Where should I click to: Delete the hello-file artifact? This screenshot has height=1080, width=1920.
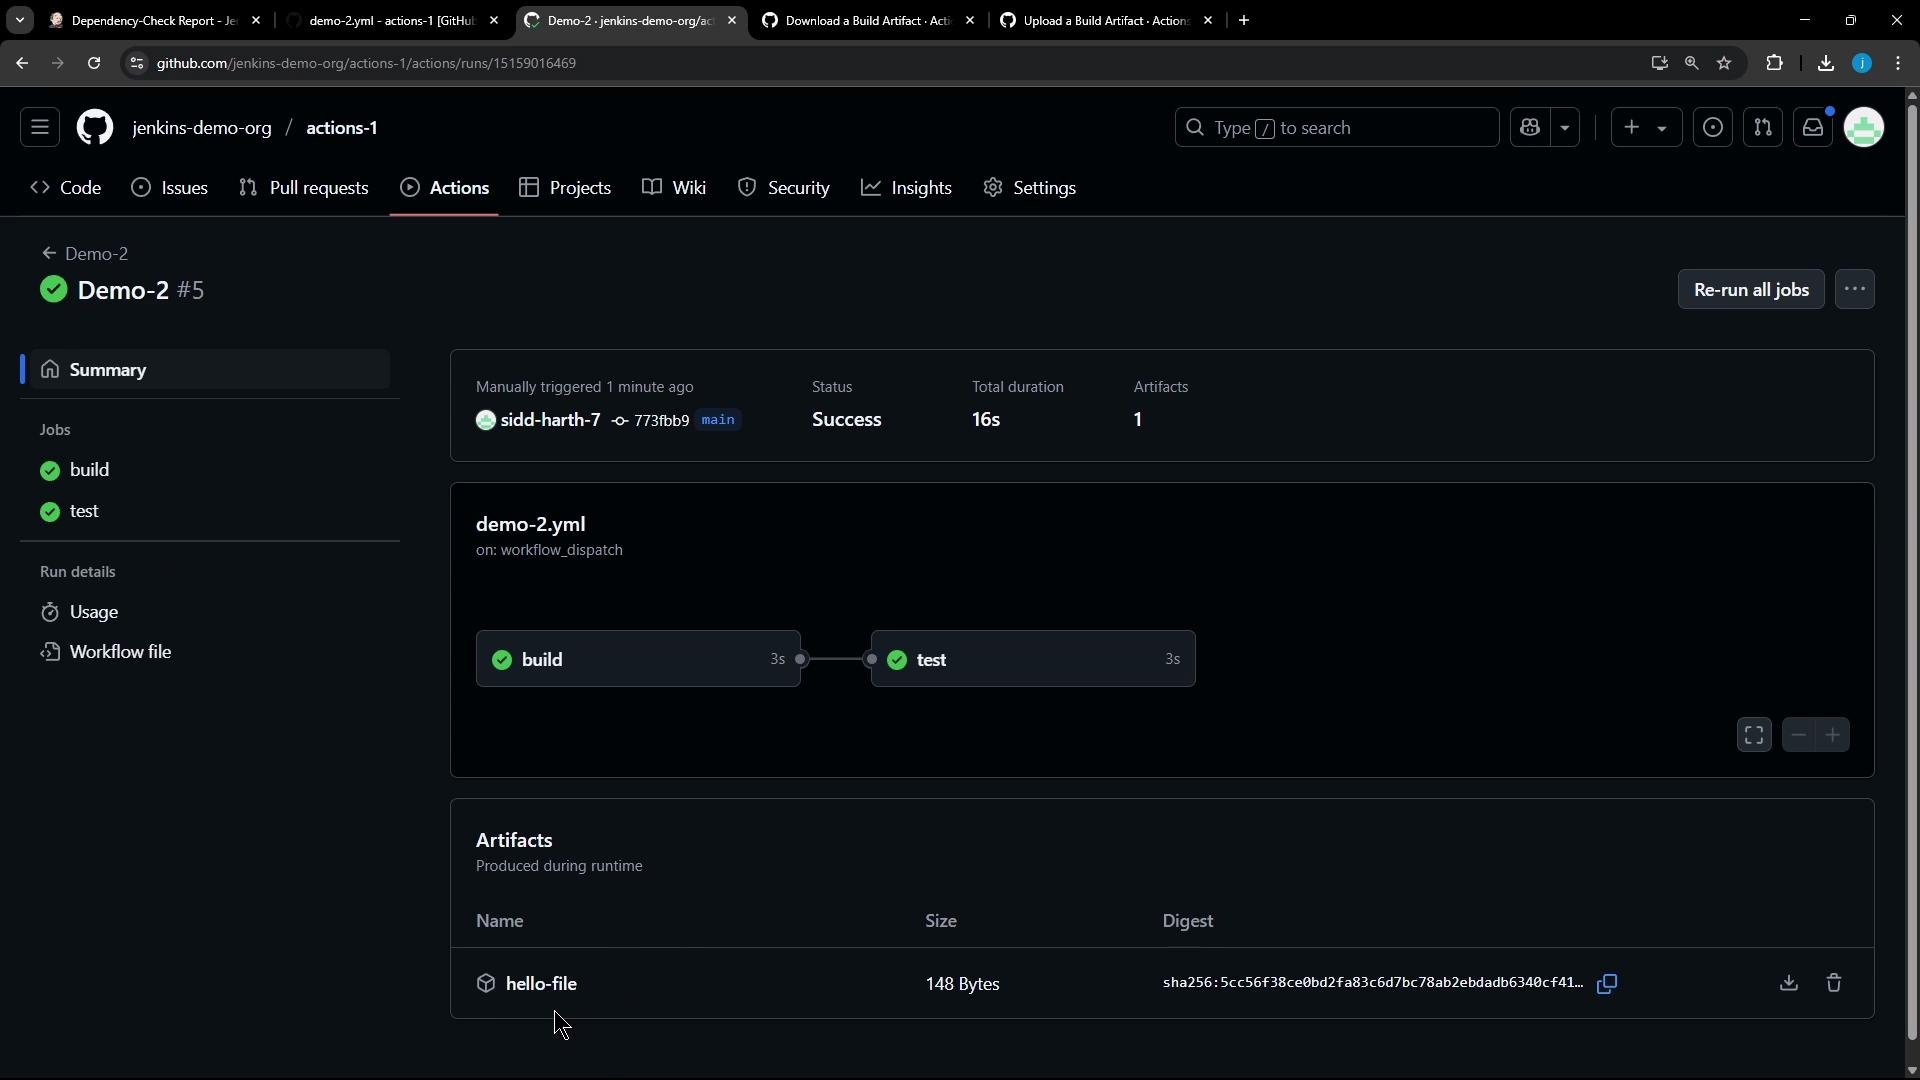[x=1834, y=984]
